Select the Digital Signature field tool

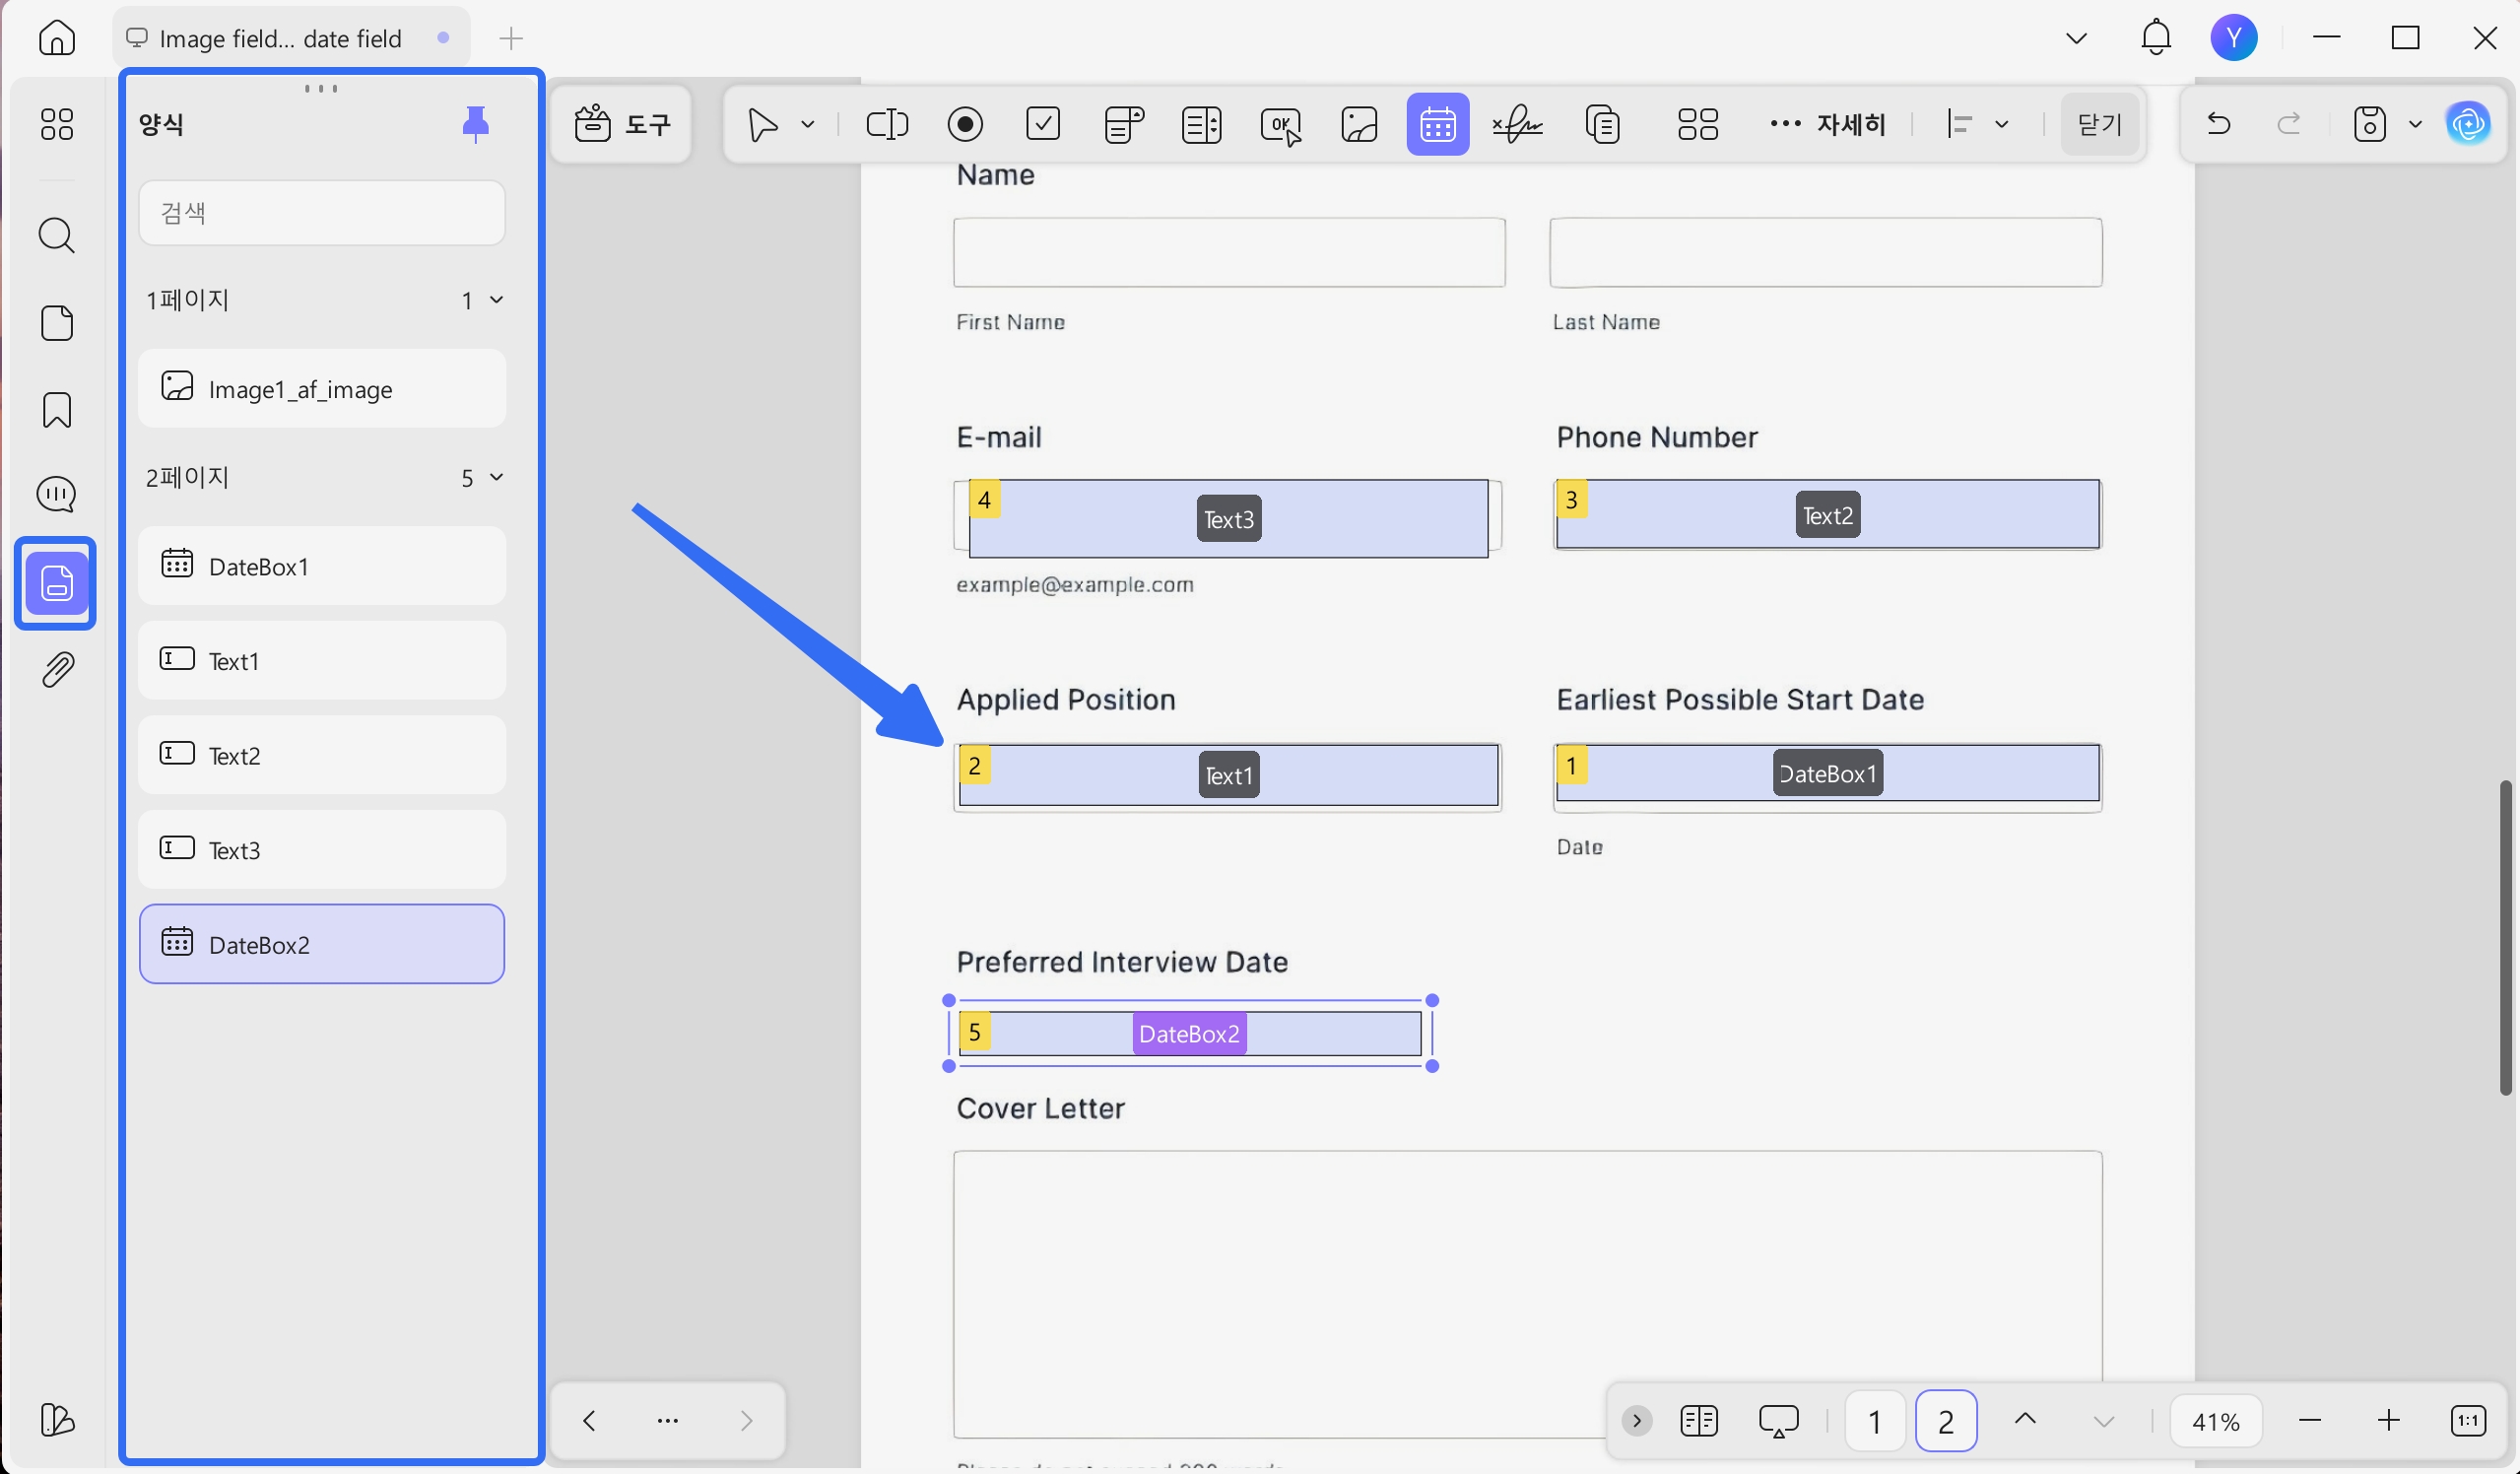pos(1516,124)
